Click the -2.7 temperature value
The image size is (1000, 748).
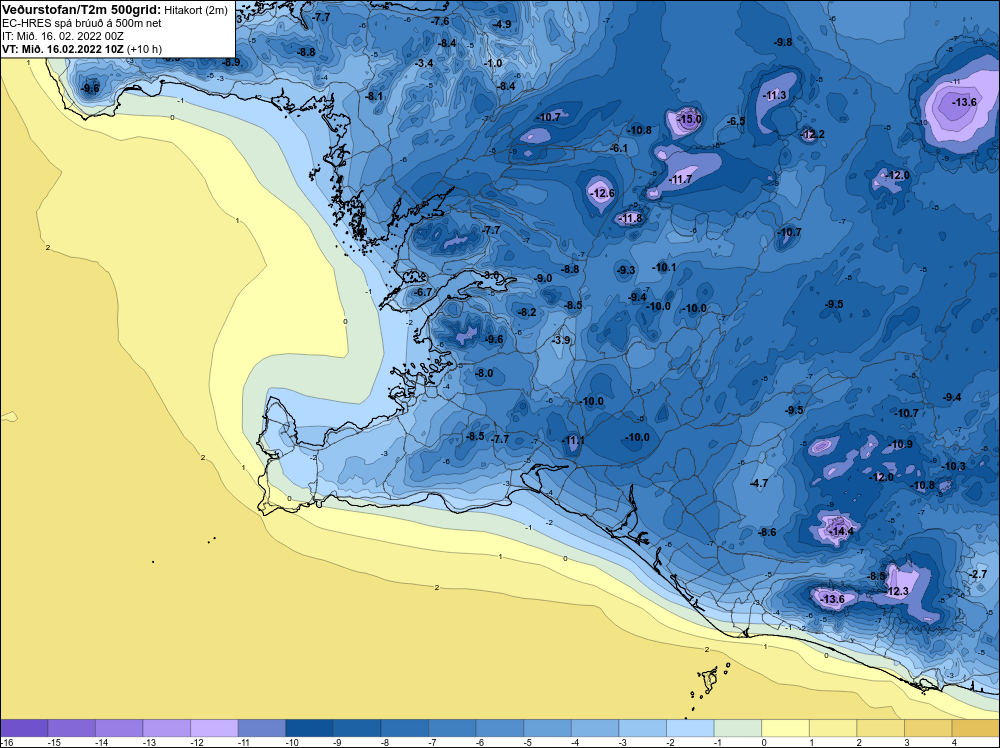pos(978,575)
